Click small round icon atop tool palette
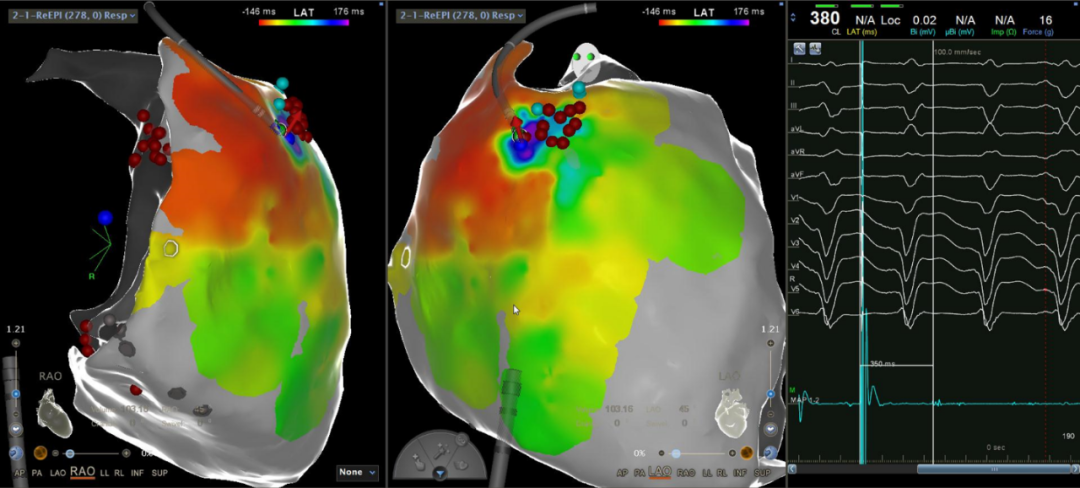This screenshot has height=488, width=1080. click(x=462, y=439)
